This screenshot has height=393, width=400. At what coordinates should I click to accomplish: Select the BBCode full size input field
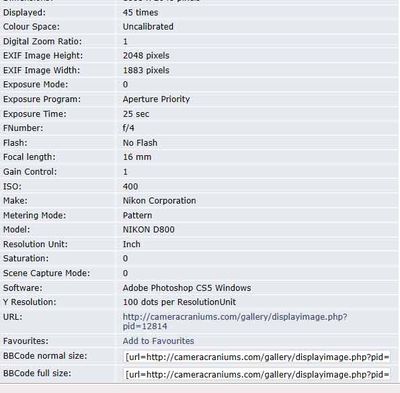pyautogui.click(x=257, y=374)
